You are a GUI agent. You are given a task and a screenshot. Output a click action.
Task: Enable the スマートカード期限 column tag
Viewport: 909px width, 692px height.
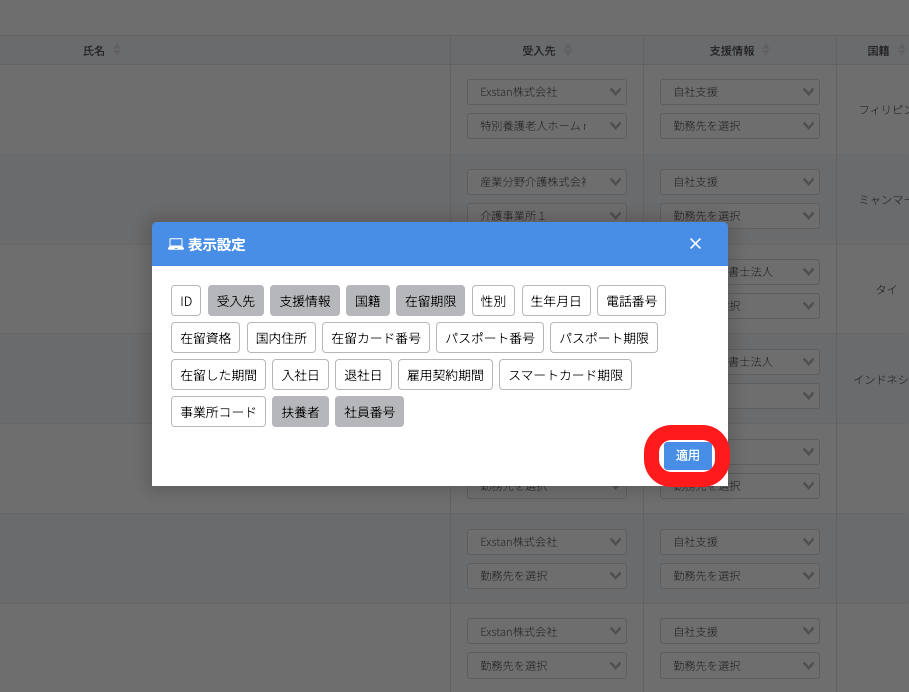(x=565, y=375)
